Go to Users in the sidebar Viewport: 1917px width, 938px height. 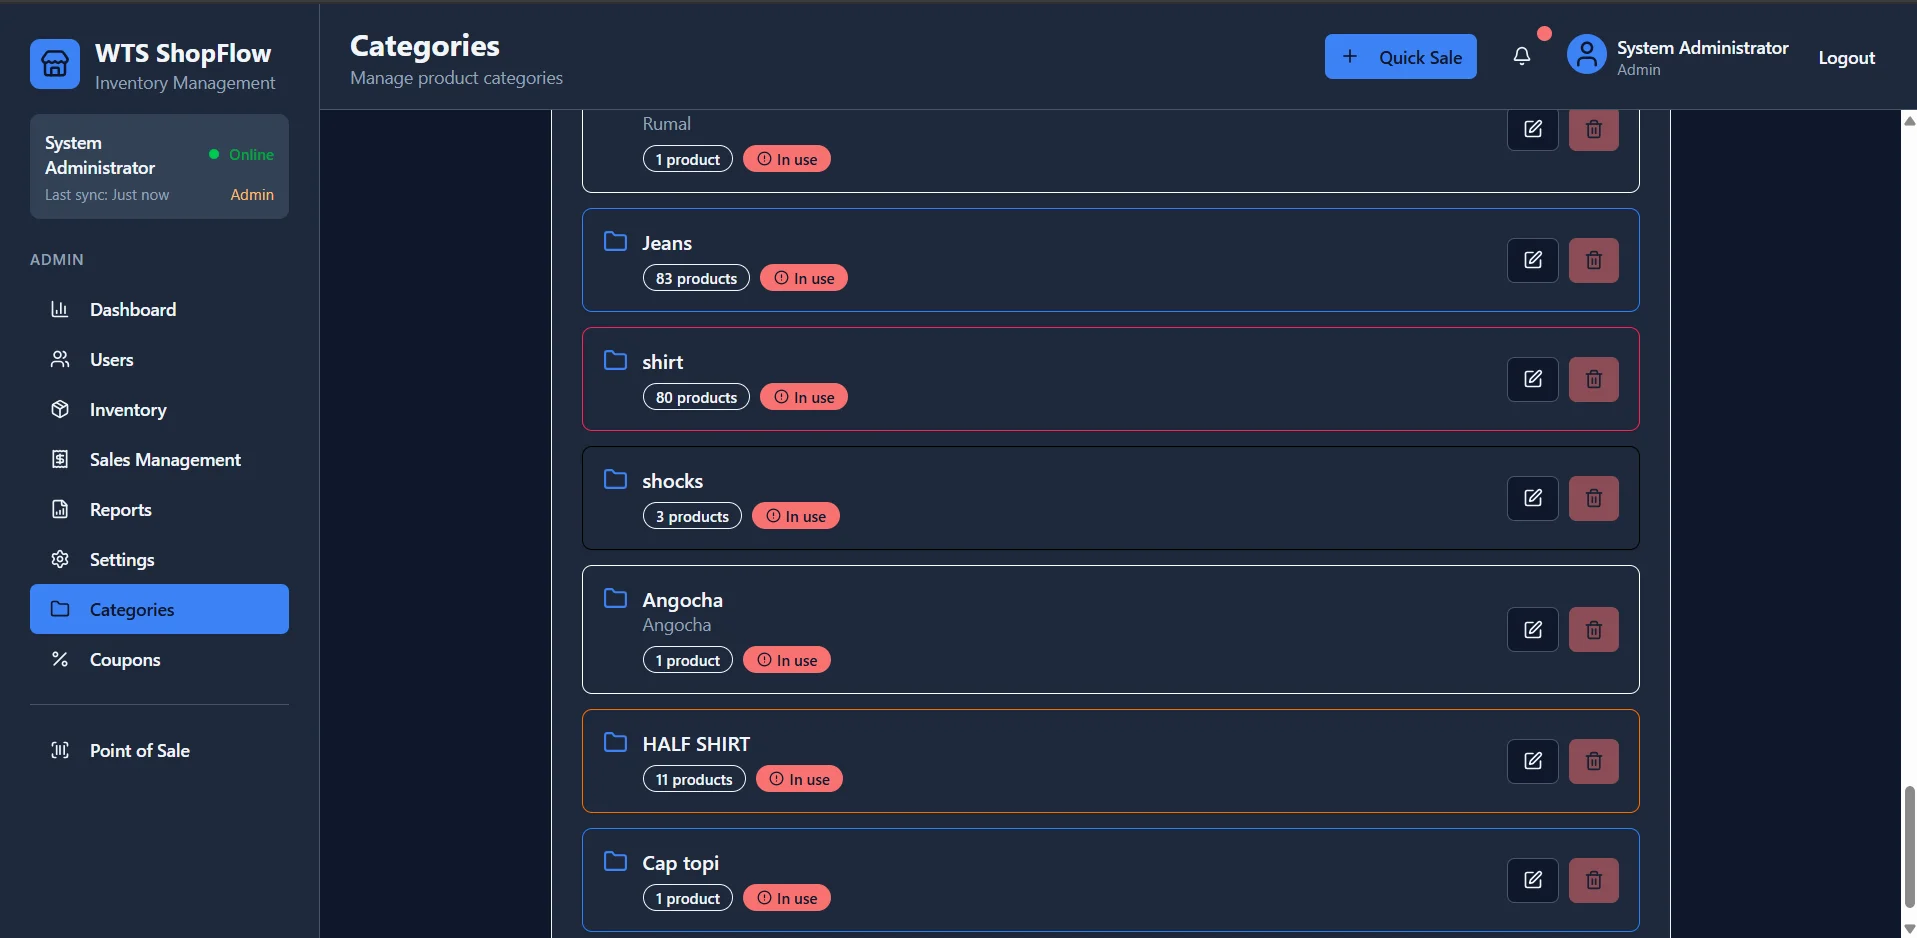pyautogui.click(x=159, y=360)
